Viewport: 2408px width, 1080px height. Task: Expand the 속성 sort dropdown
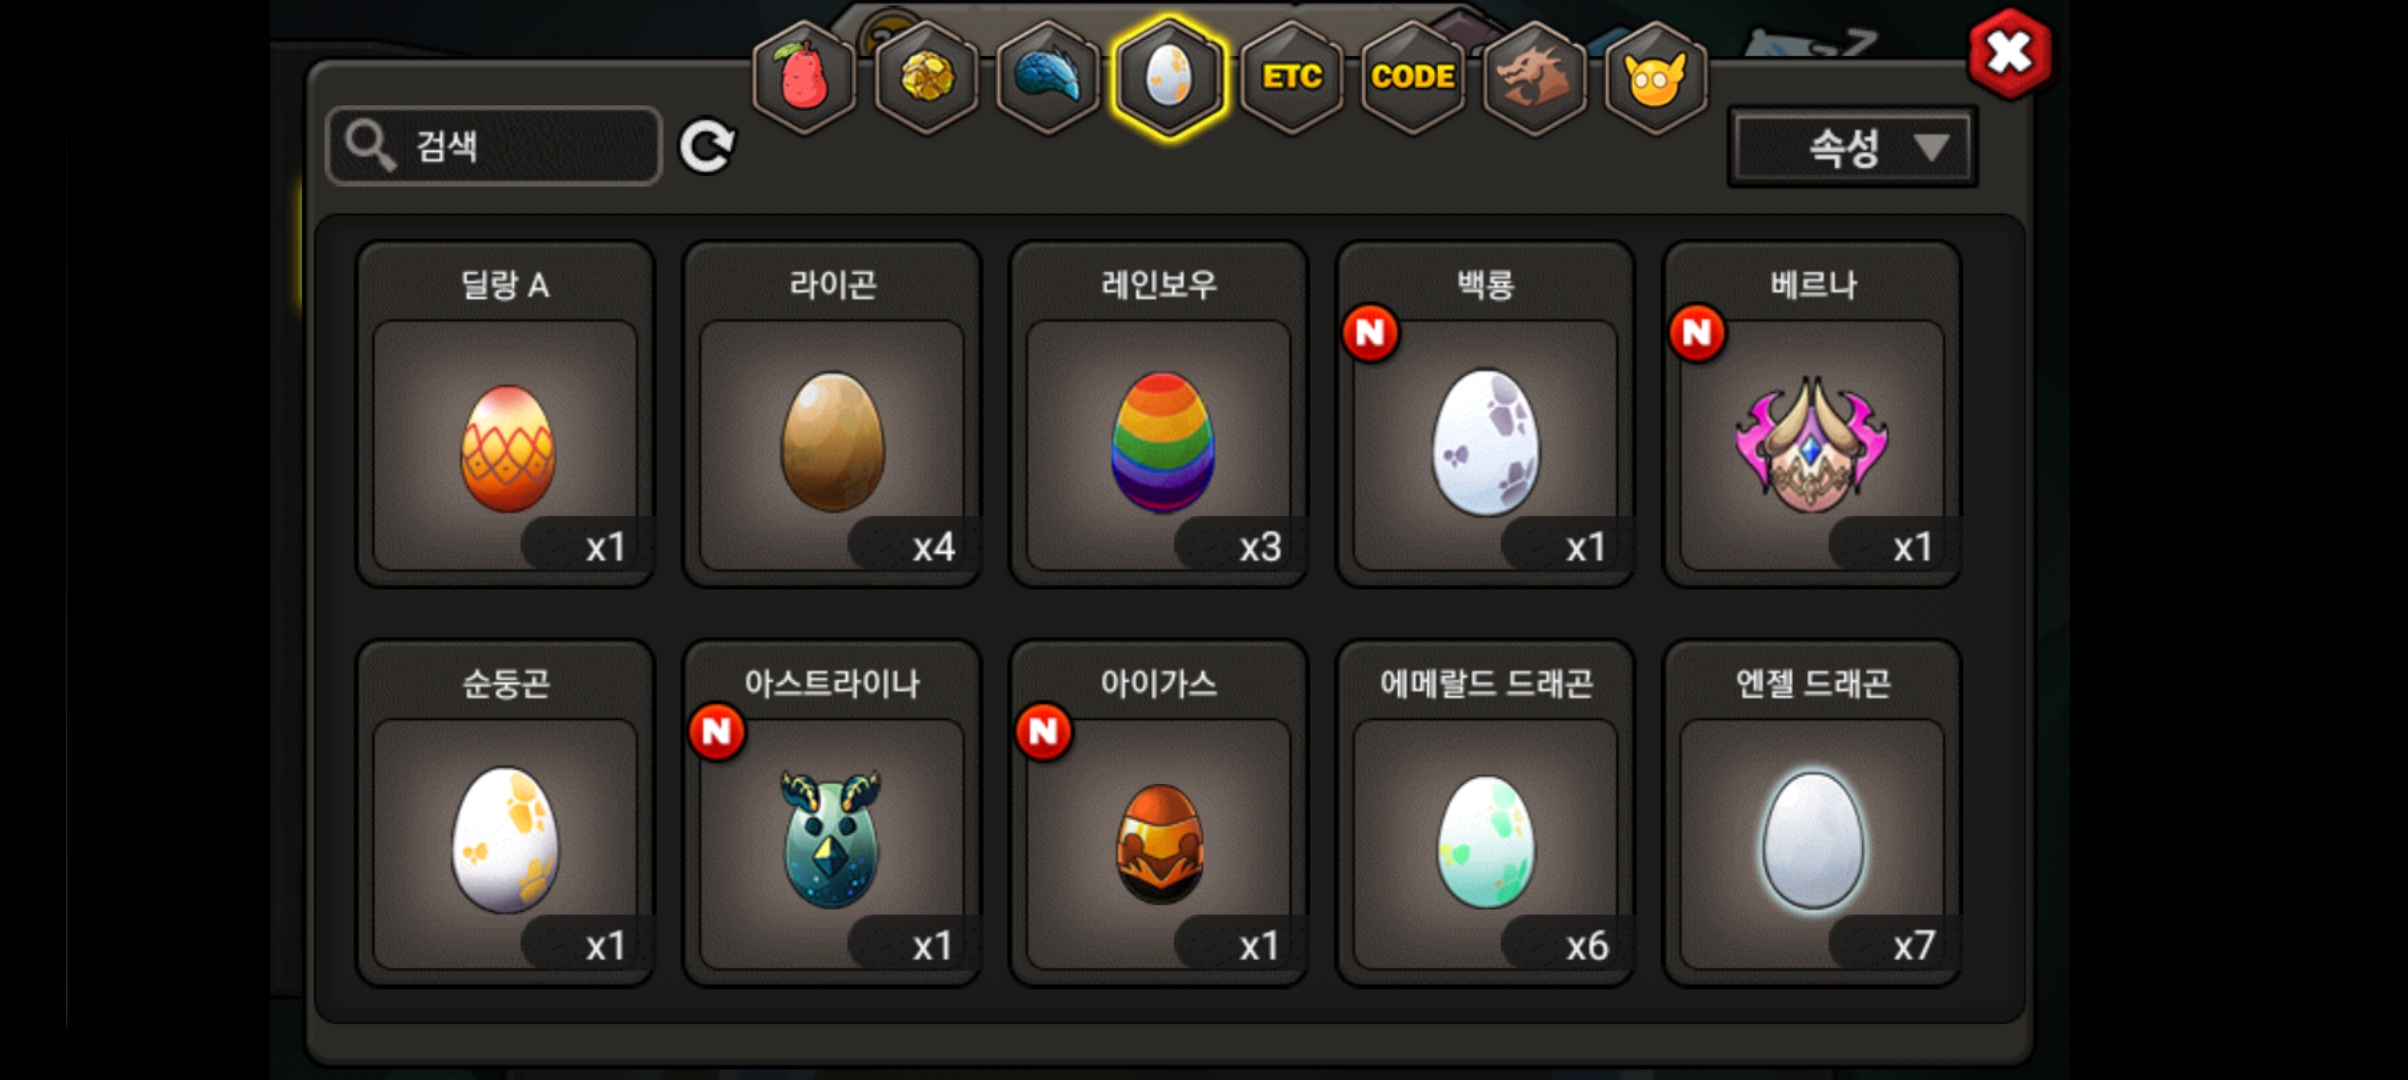coord(1853,148)
